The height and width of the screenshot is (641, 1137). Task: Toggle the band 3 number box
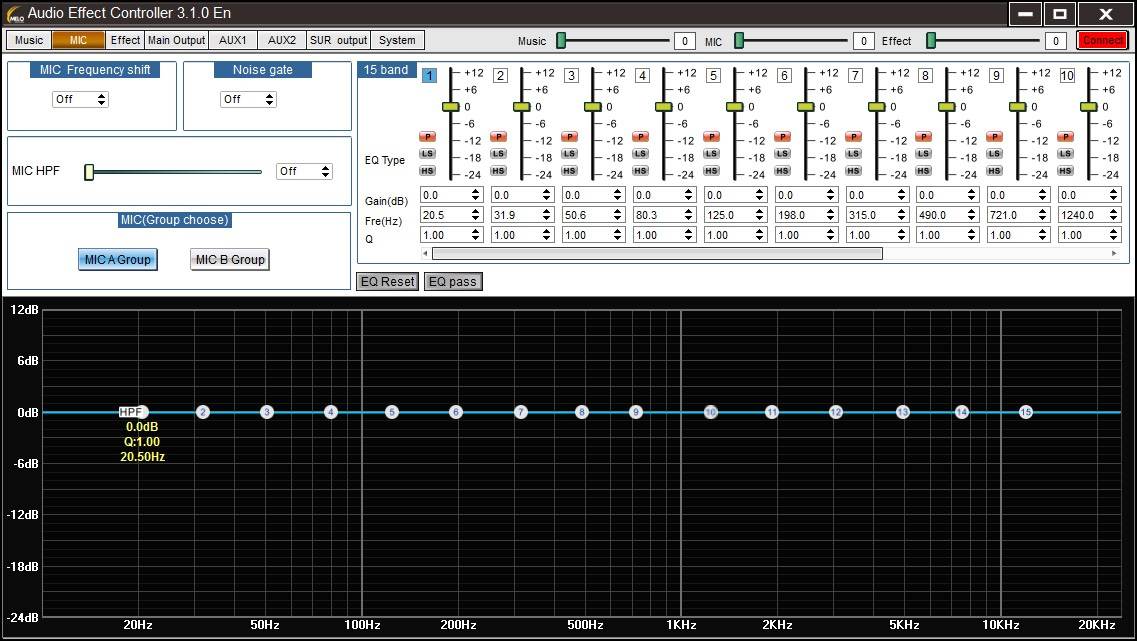click(571, 75)
